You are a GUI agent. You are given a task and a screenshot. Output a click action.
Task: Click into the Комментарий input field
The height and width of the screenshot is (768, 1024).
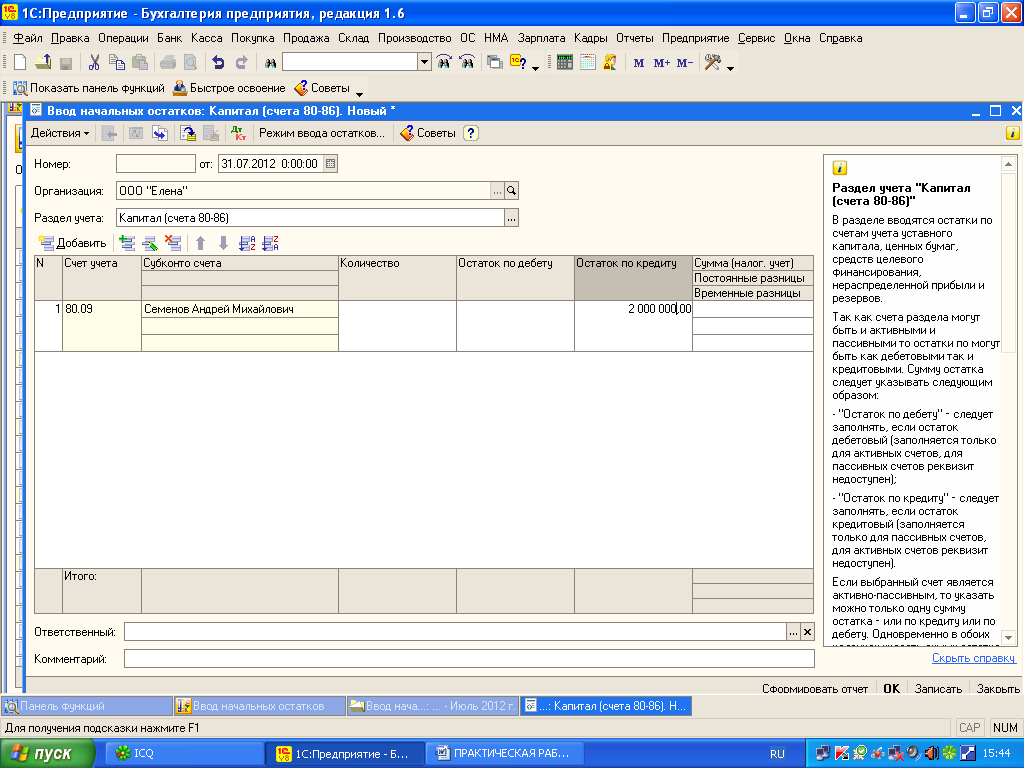[x=469, y=659]
